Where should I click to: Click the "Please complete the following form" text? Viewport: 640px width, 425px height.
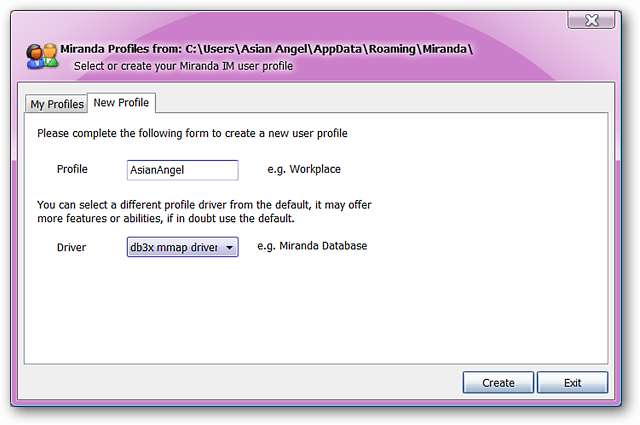(x=192, y=133)
